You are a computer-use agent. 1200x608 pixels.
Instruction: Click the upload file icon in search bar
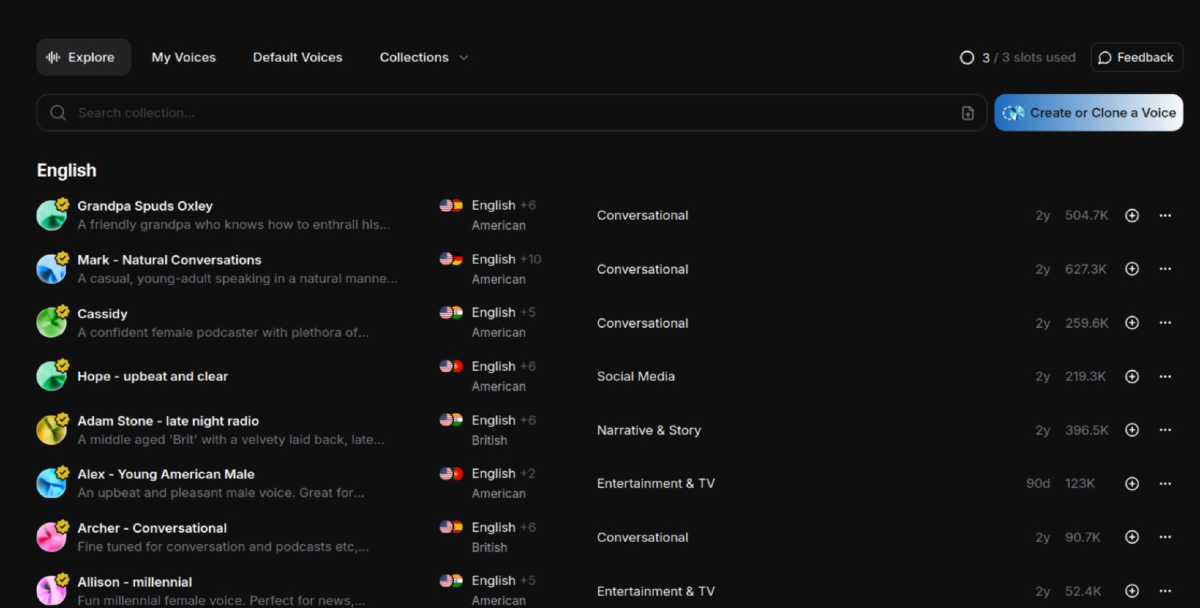[967, 113]
